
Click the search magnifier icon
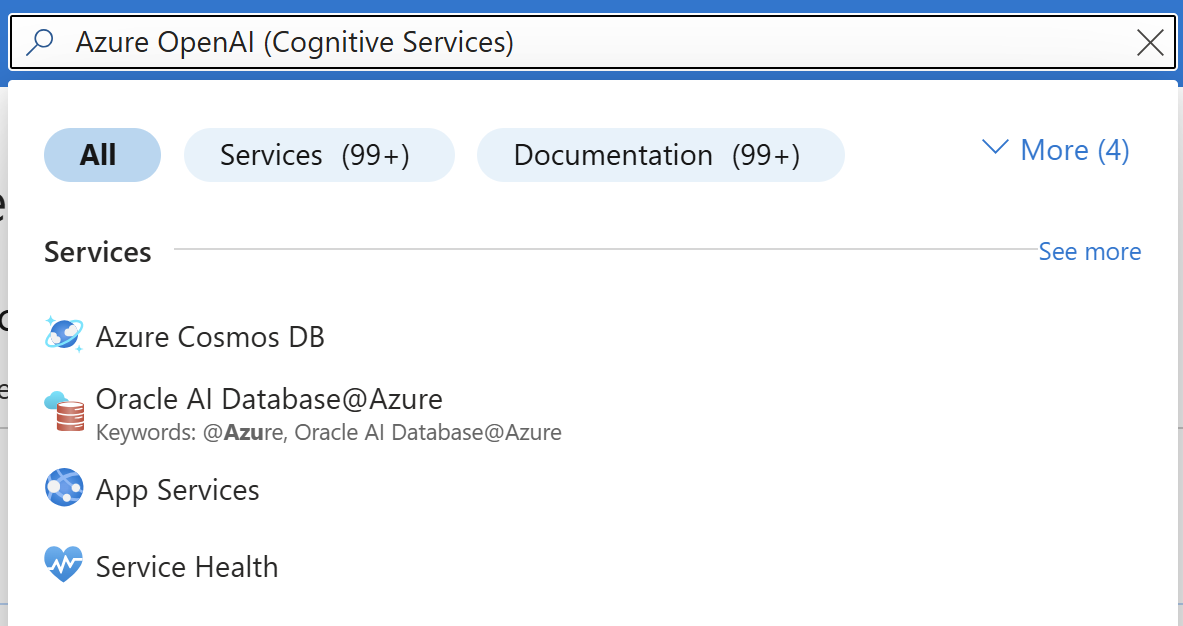pyautogui.click(x=39, y=42)
